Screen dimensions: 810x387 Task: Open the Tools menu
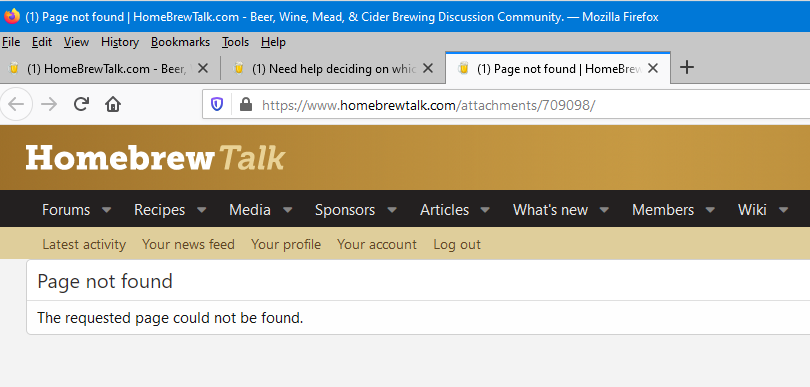click(x=236, y=42)
